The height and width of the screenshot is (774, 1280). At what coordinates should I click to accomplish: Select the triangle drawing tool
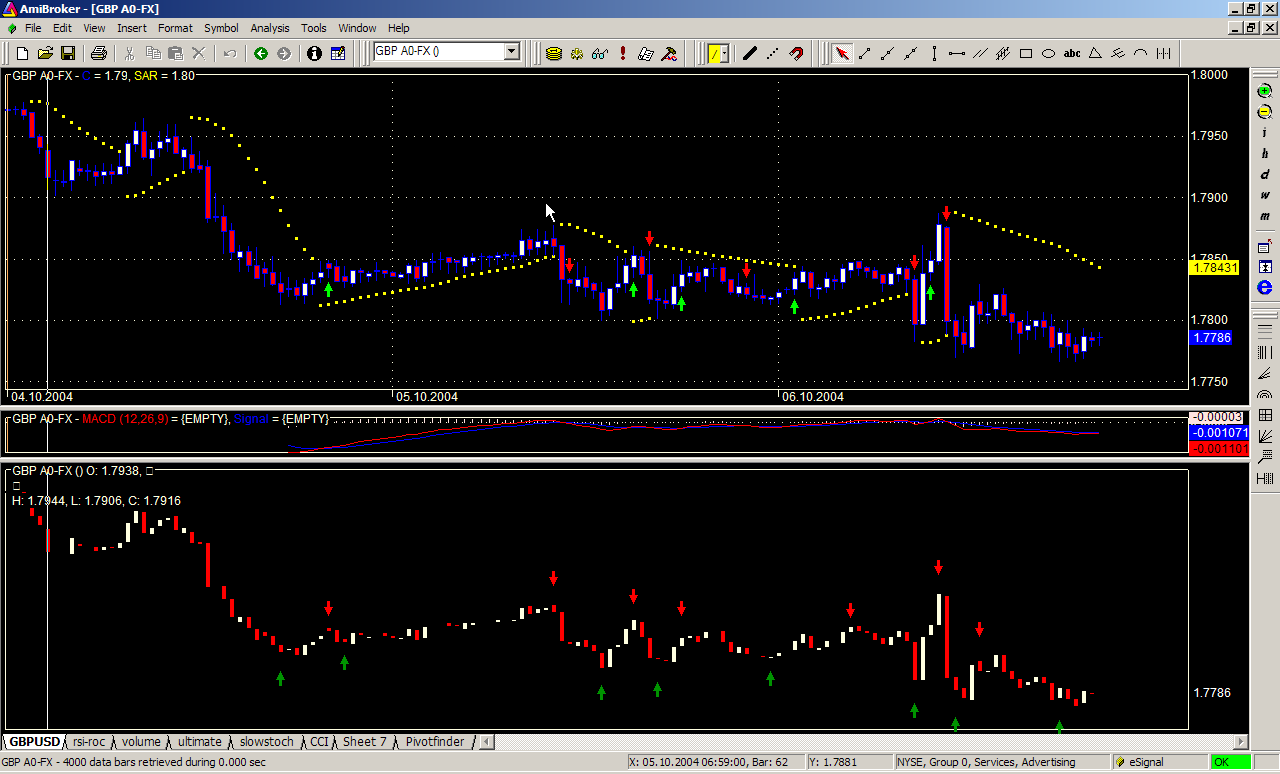click(x=1095, y=53)
